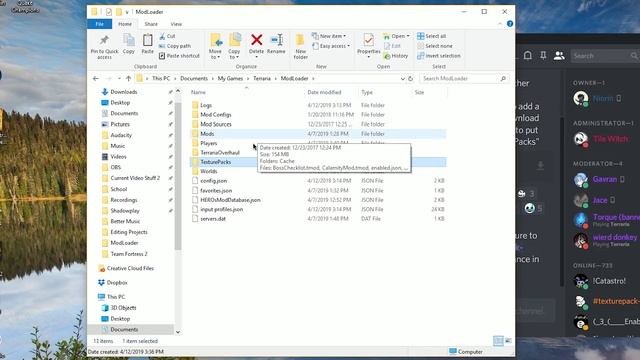Open the File tab
640x360 pixels.
tap(100, 24)
